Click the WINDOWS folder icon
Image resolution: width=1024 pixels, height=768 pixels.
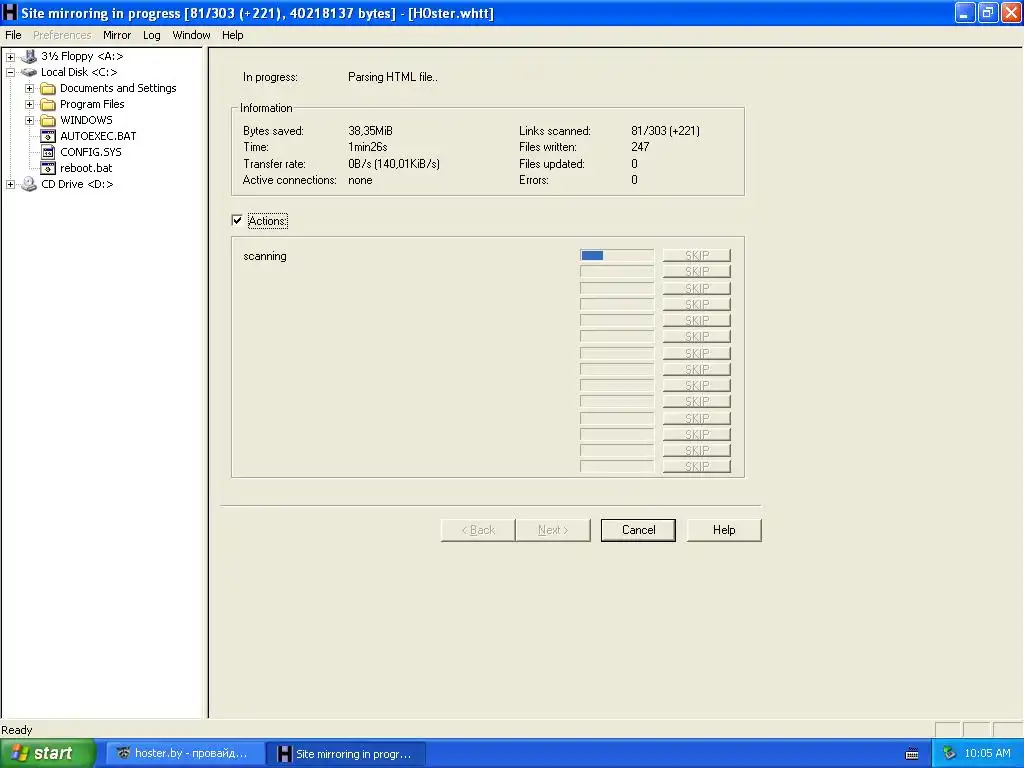48,120
